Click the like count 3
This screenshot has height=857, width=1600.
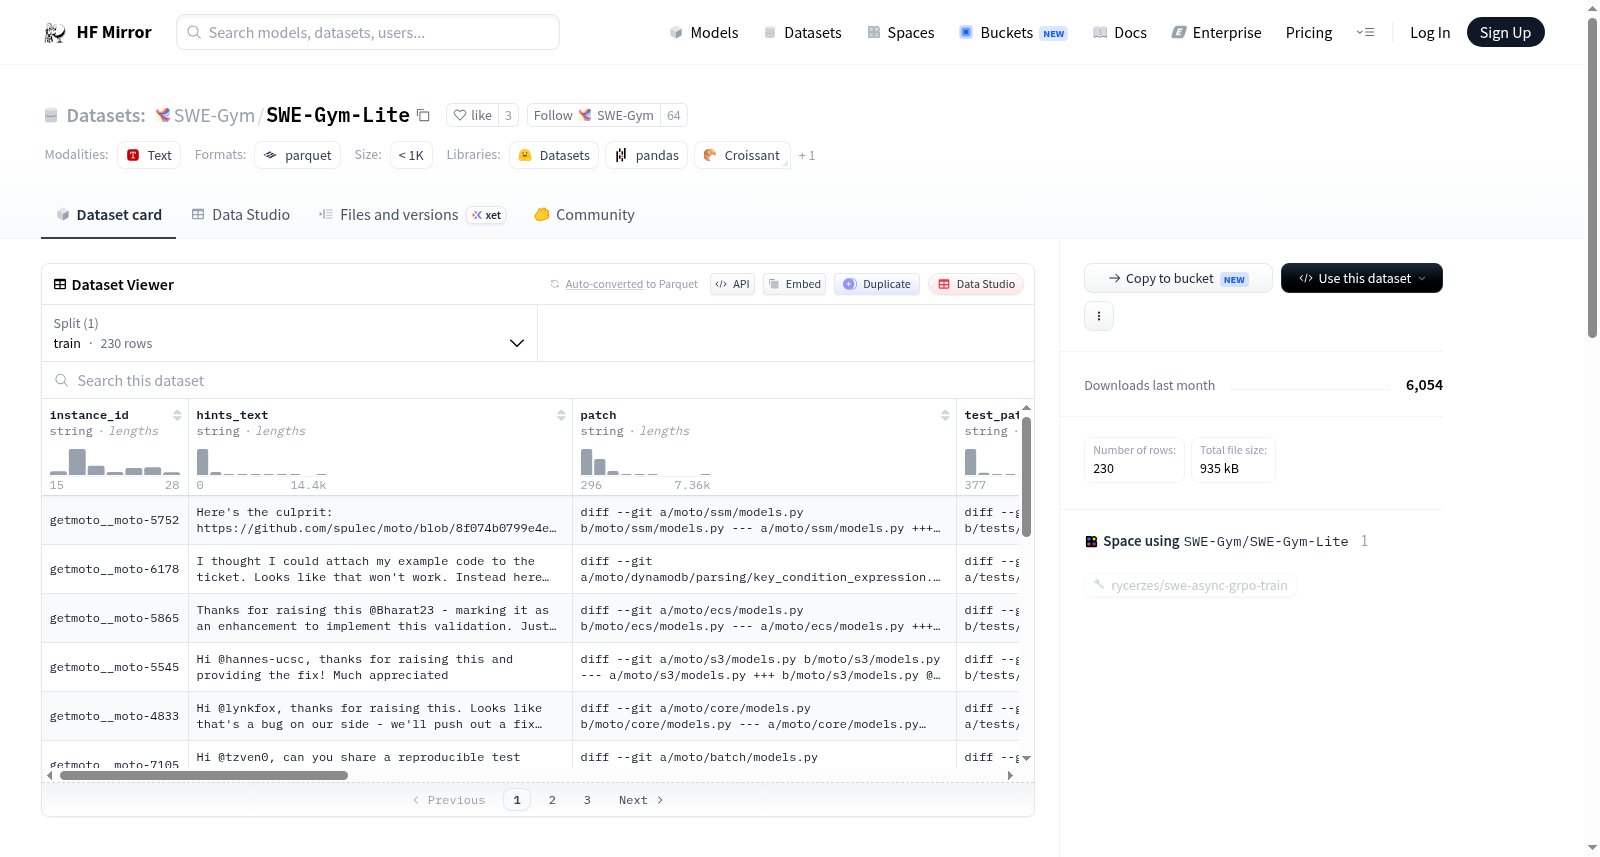pos(508,115)
